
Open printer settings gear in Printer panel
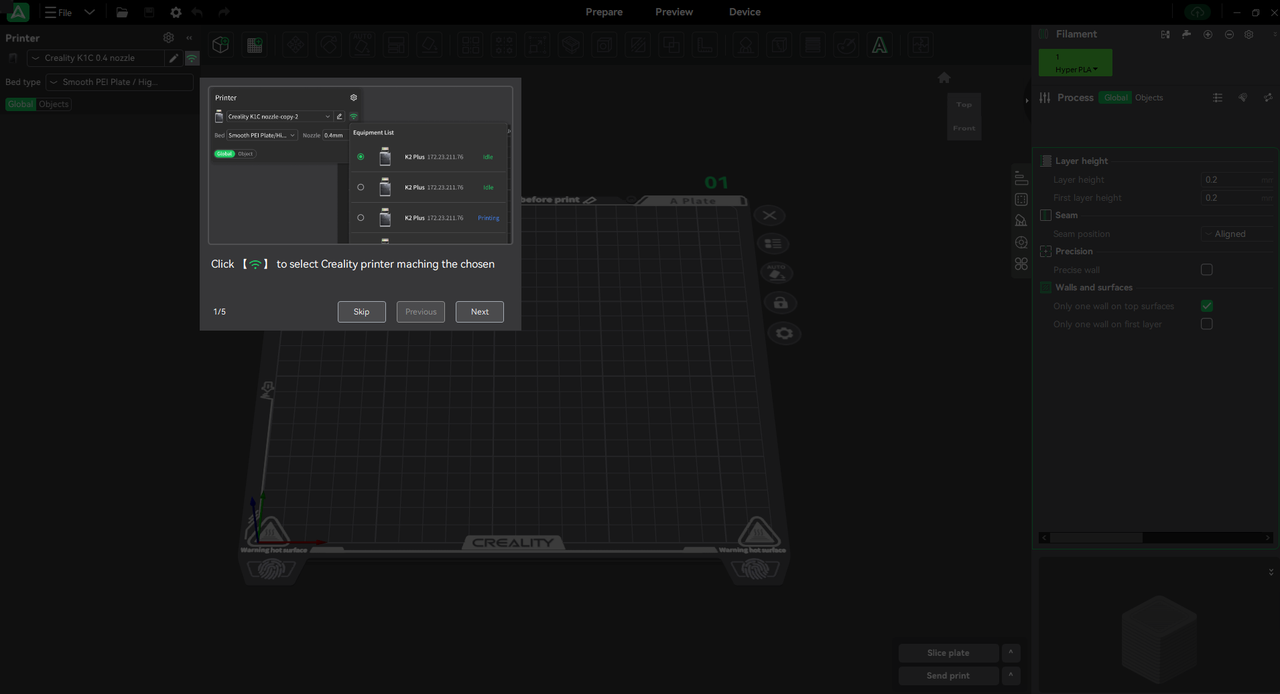pos(168,38)
